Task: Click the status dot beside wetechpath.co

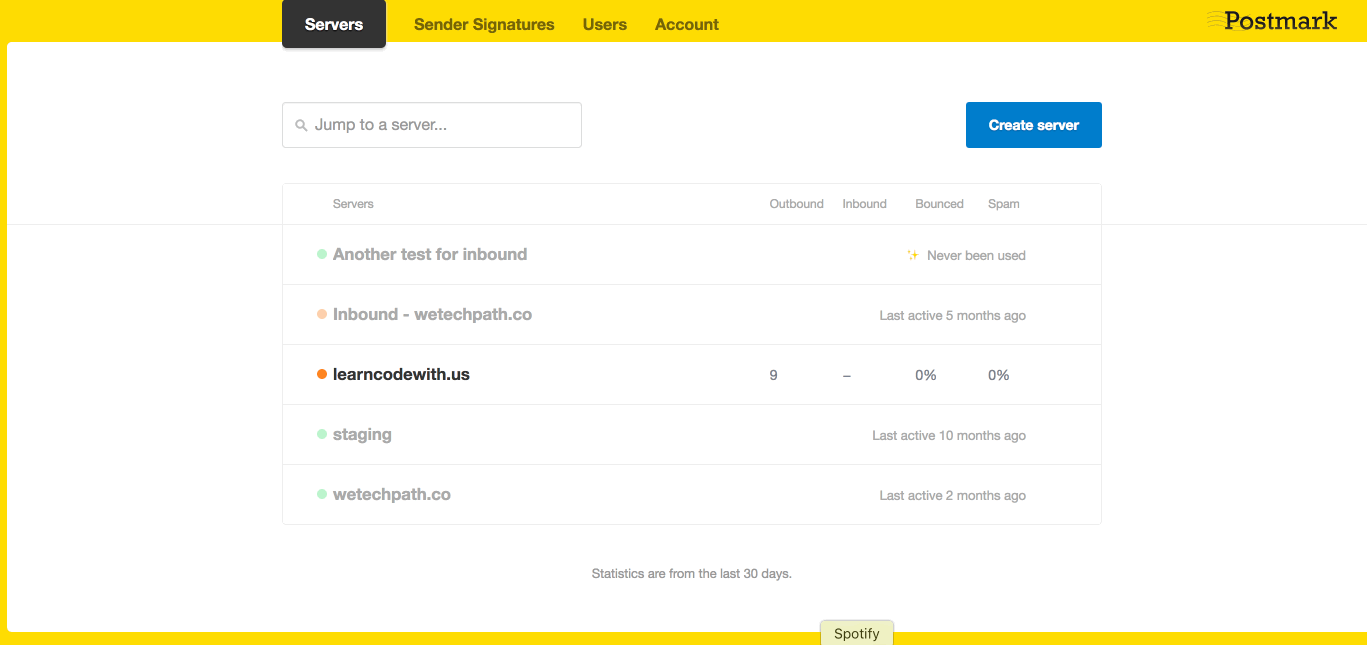Action: (x=322, y=495)
